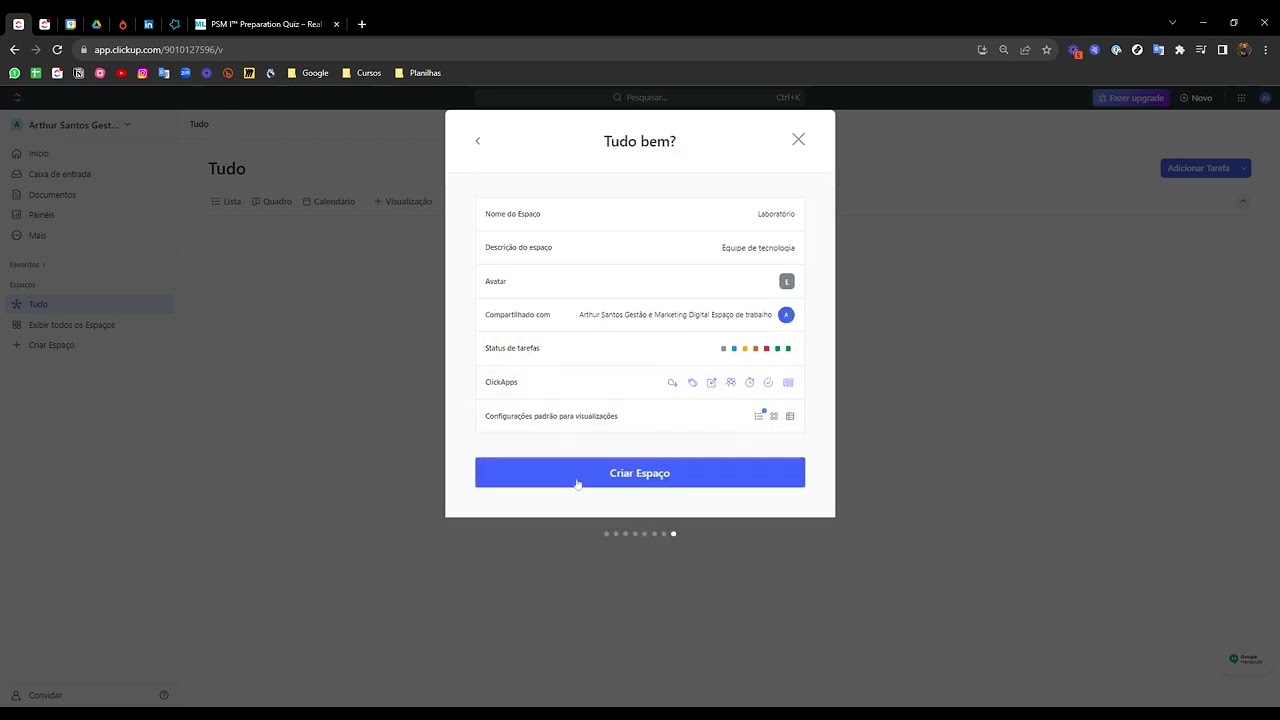Open a new browser tab
The height and width of the screenshot is (720, 1280).
pos(362,24)
